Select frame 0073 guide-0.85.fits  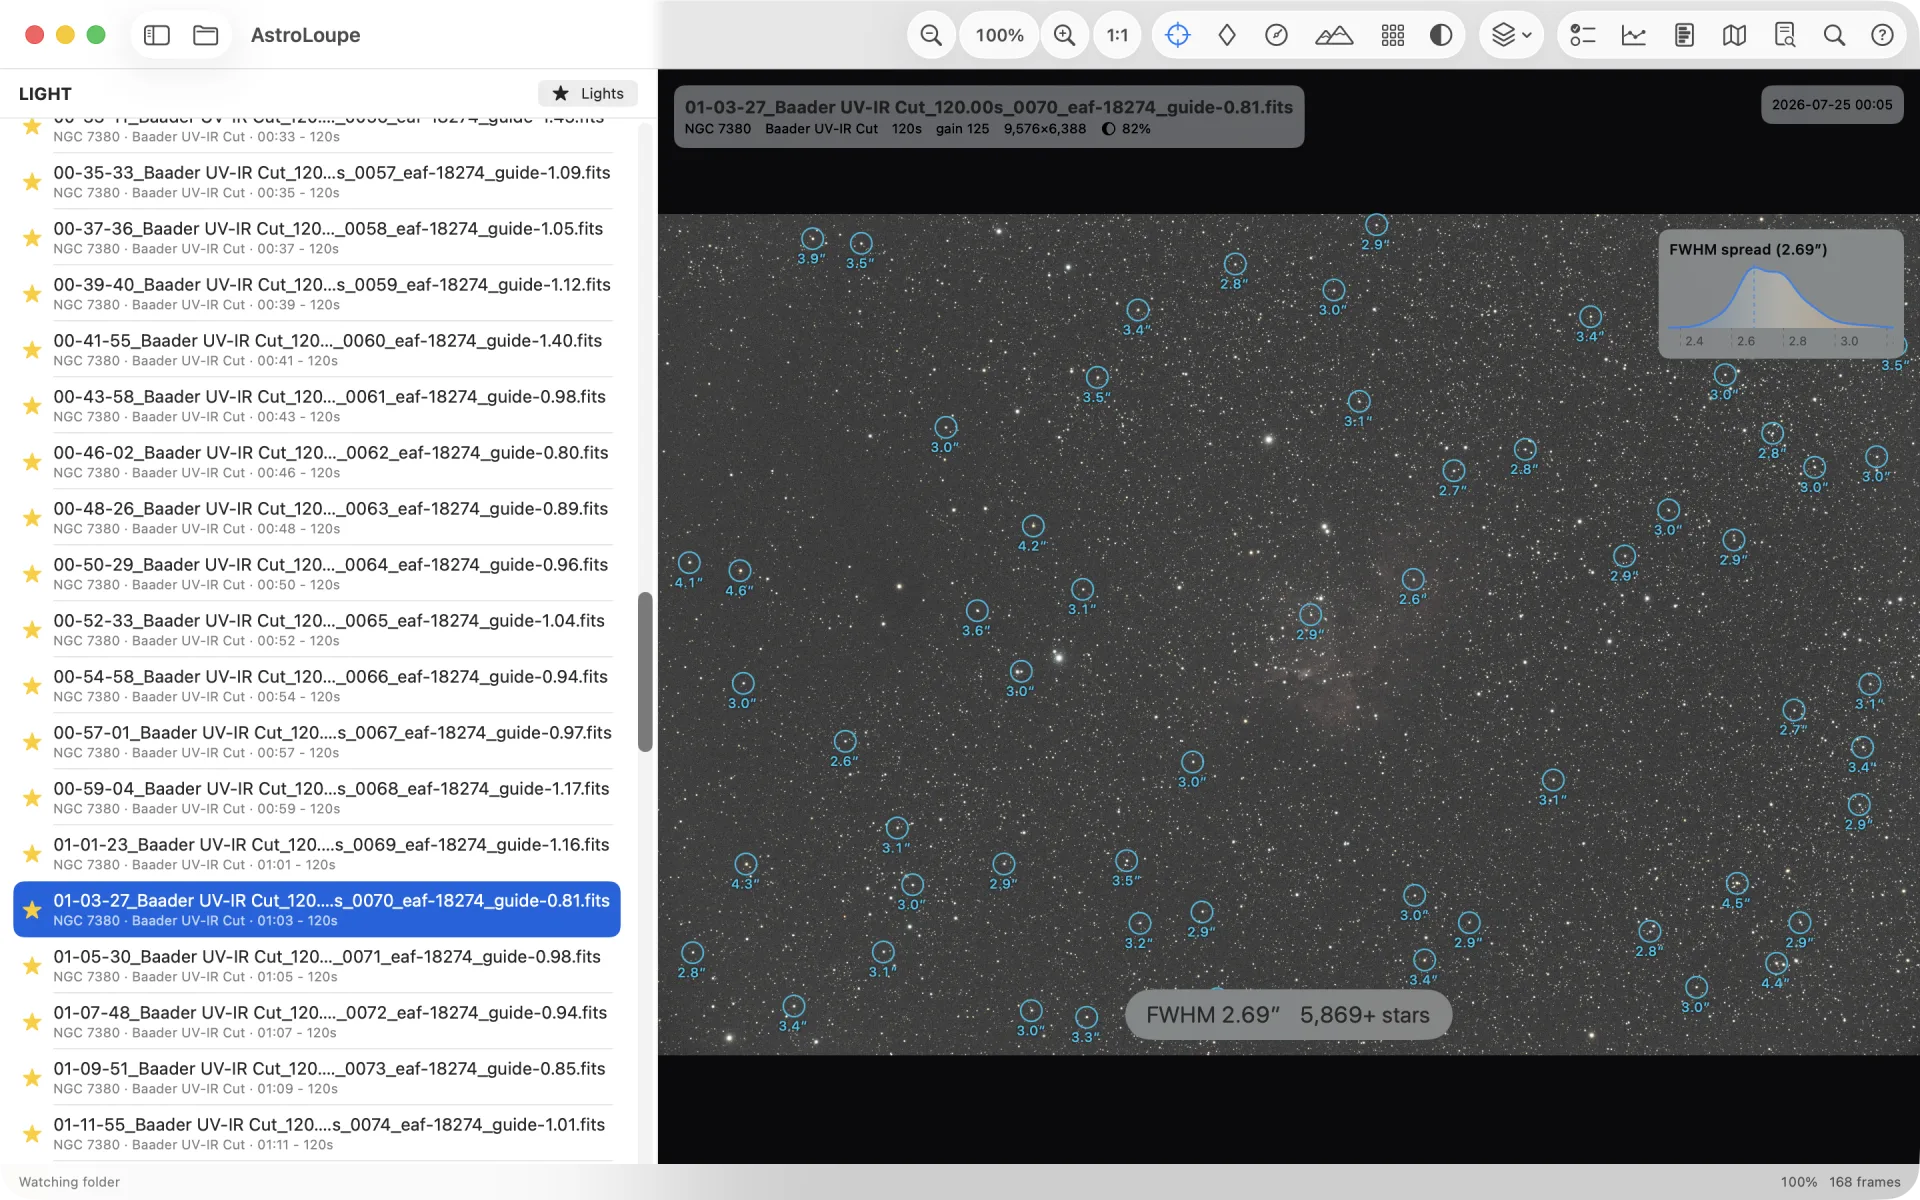316,1077
